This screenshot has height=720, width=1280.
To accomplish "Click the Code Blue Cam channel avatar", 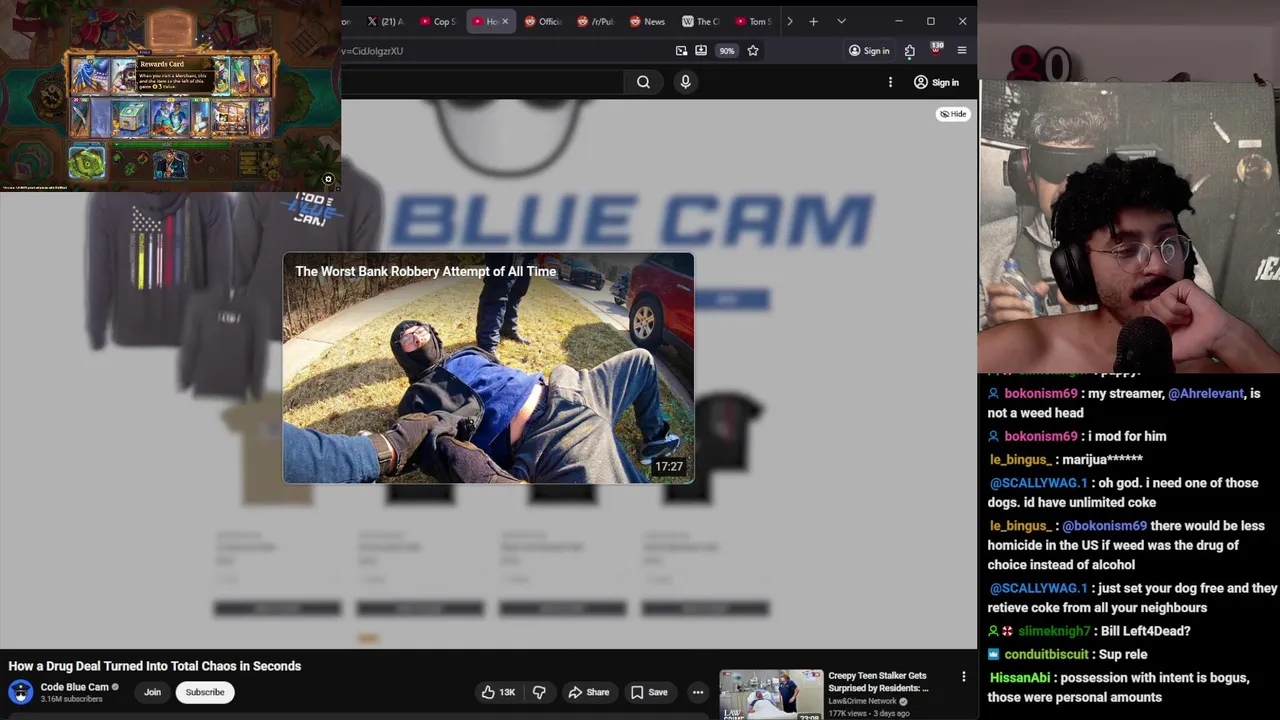I will 21,692.
